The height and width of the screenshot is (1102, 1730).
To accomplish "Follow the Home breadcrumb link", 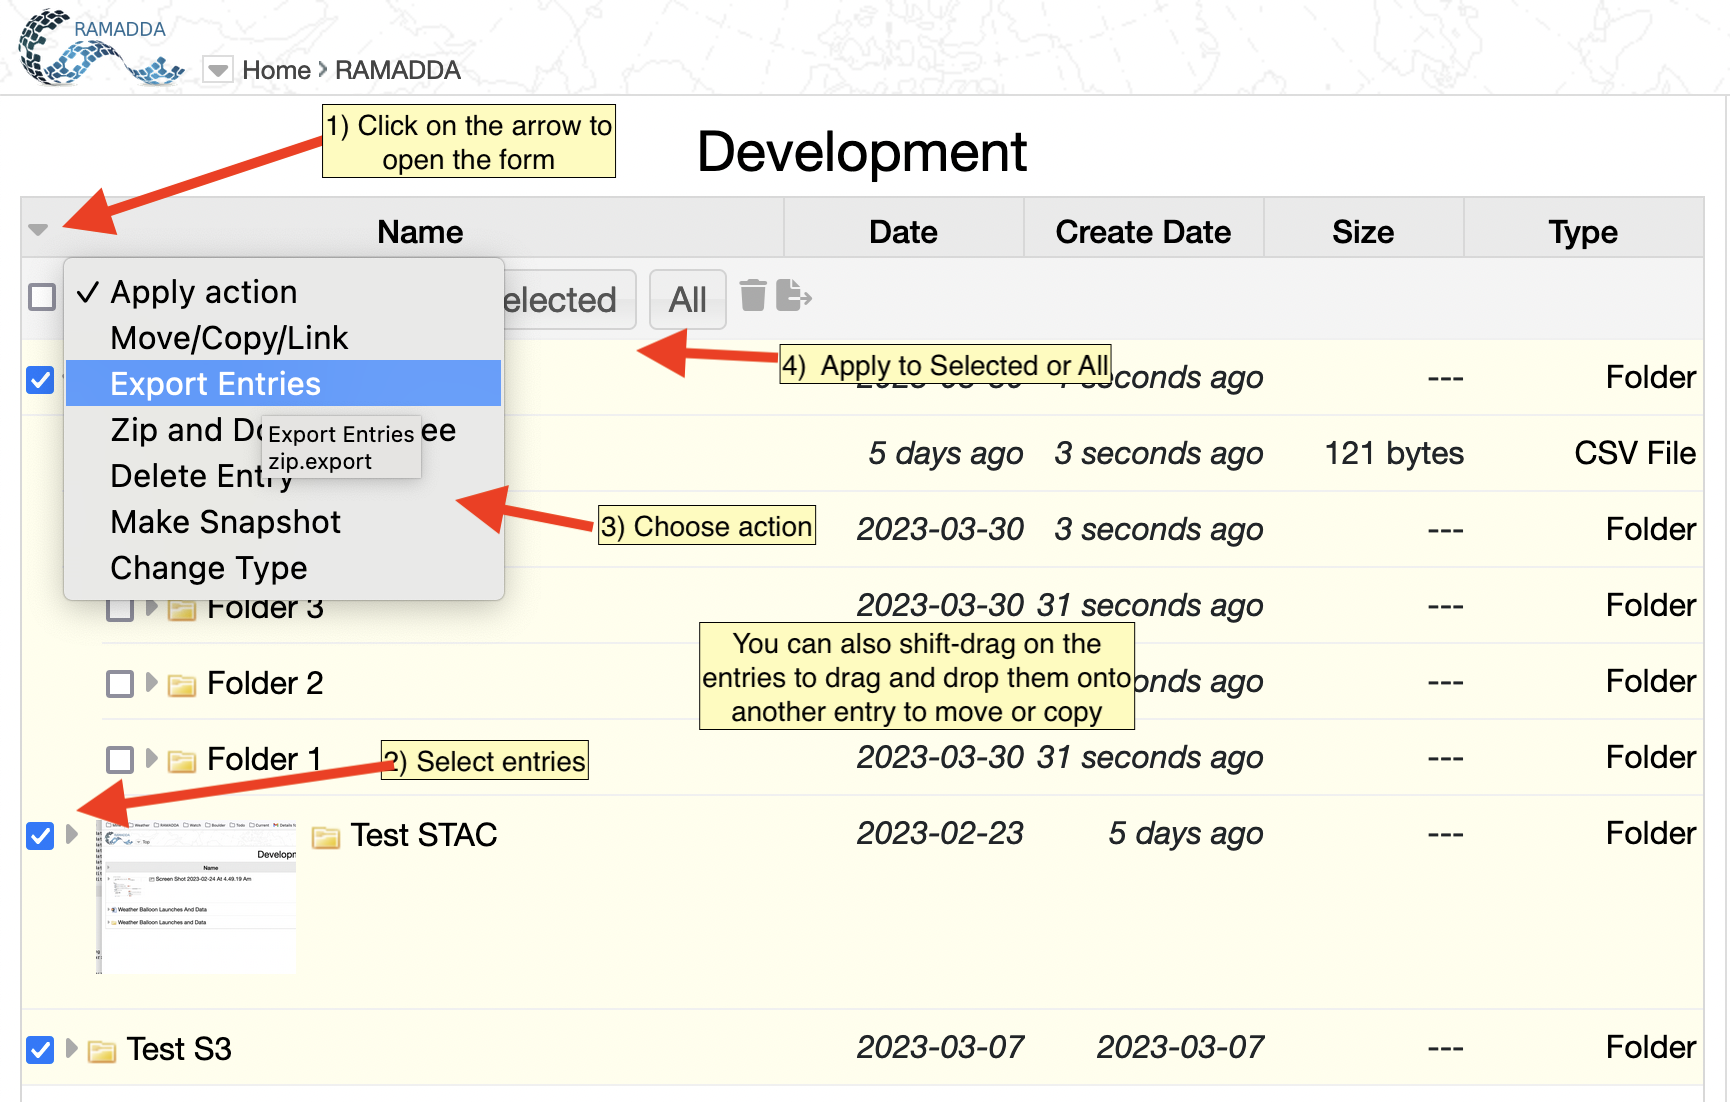I will coord(276,70).
